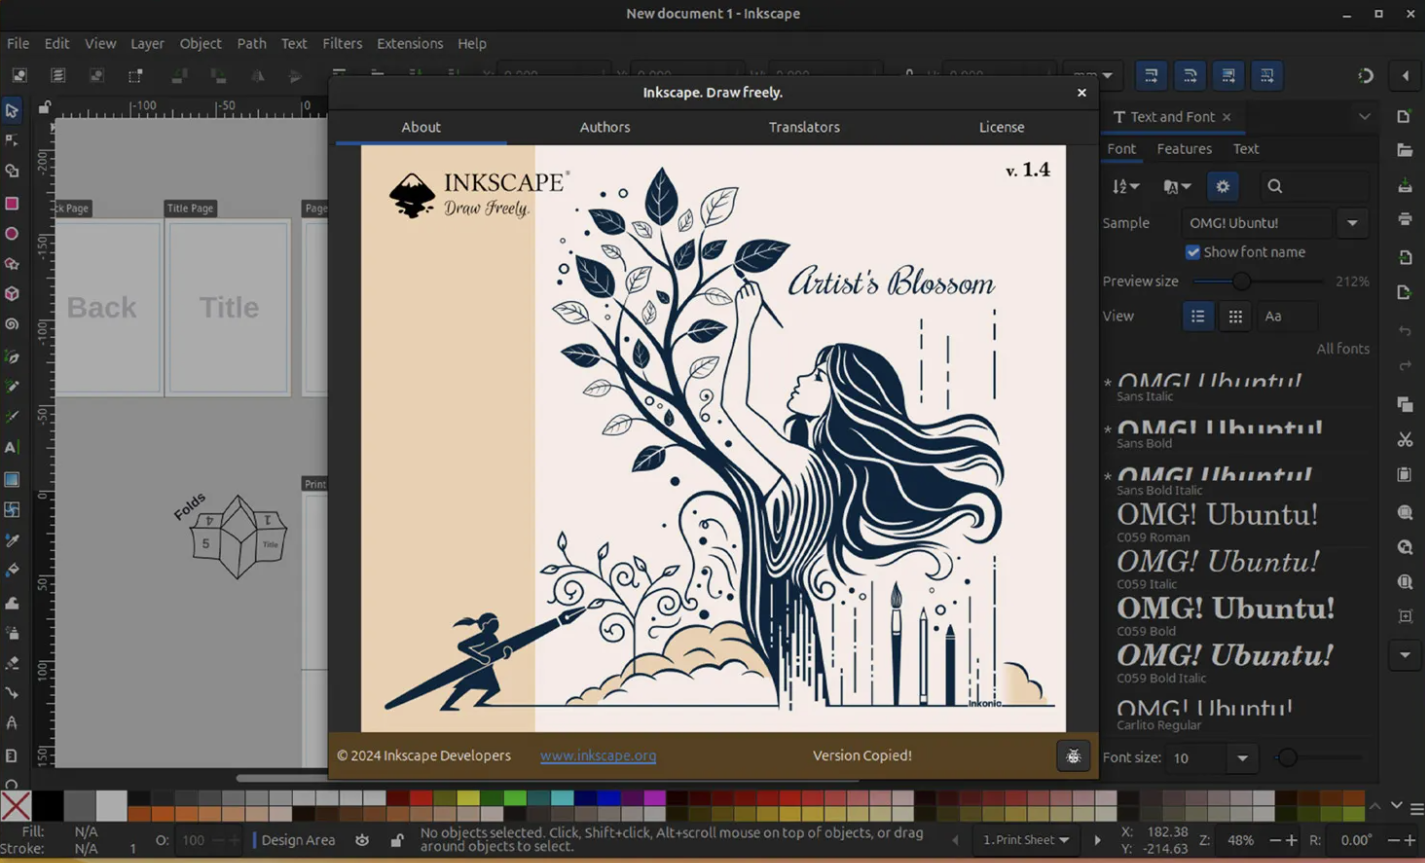This screenshot has width=1425, height=863.
Task: Click the 'Title Page' label on canvas
Action: pyautogui.click(x=190, y=208)
